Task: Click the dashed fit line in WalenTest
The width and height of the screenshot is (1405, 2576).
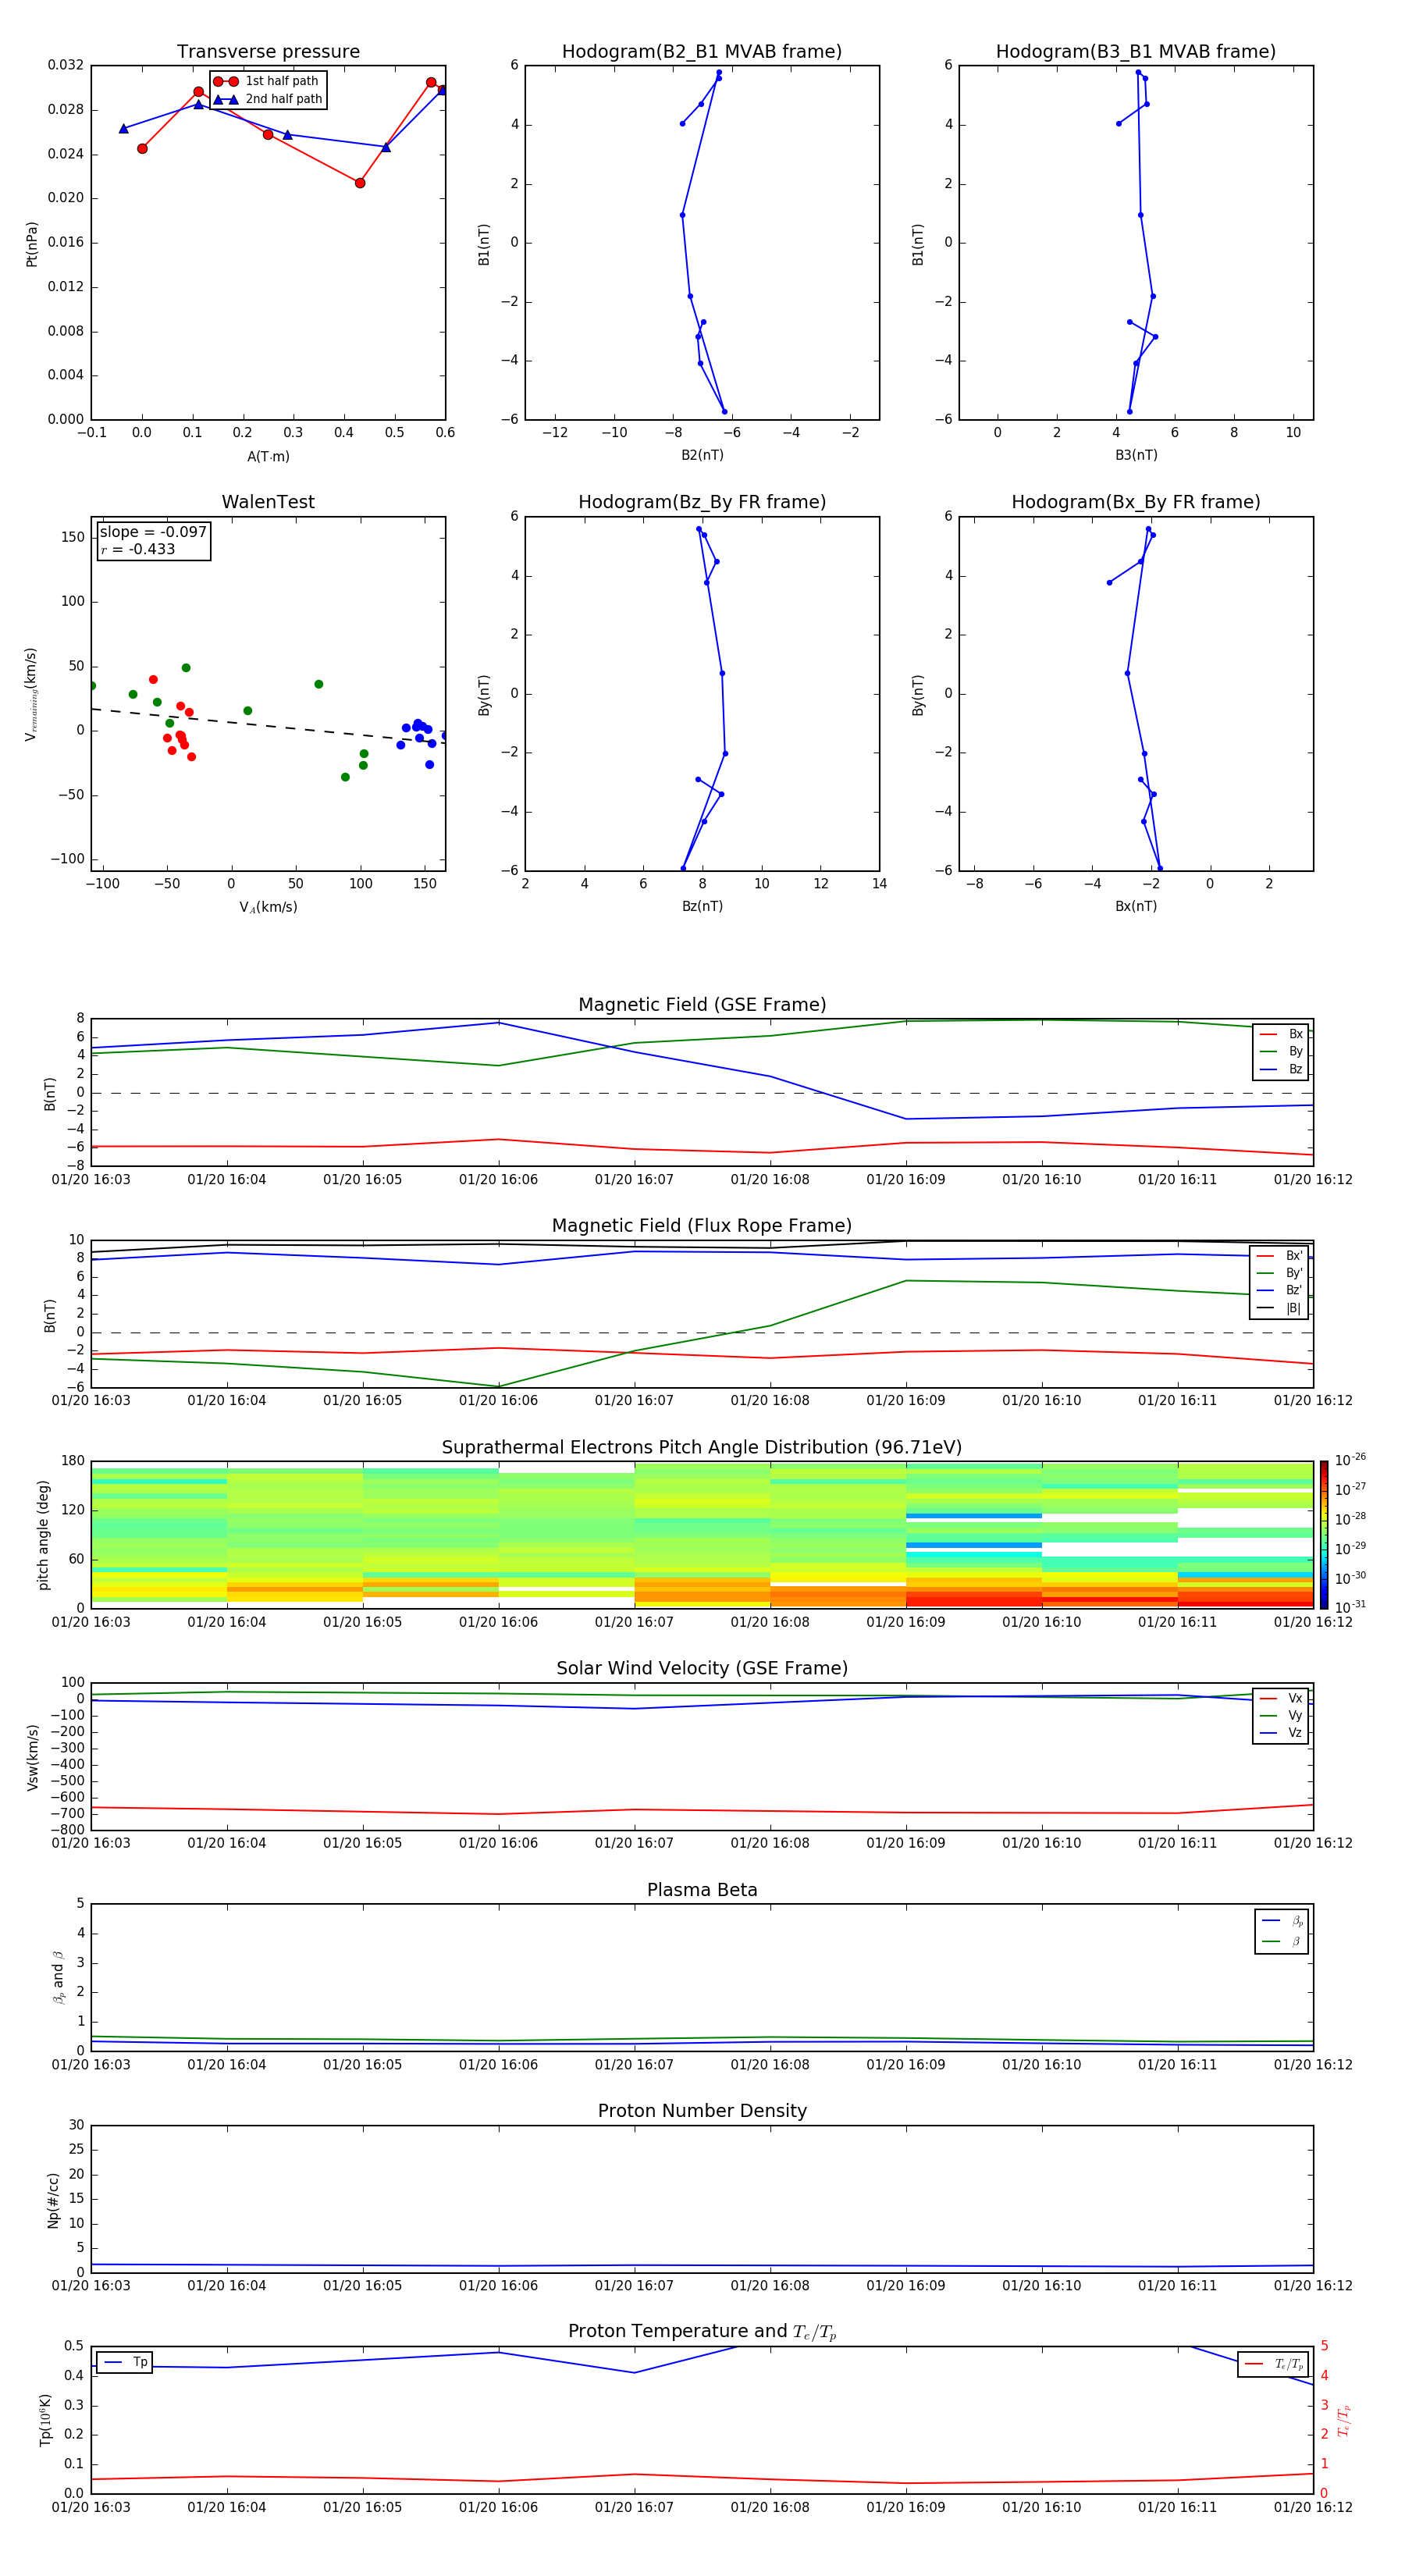Action: point(268,726)
